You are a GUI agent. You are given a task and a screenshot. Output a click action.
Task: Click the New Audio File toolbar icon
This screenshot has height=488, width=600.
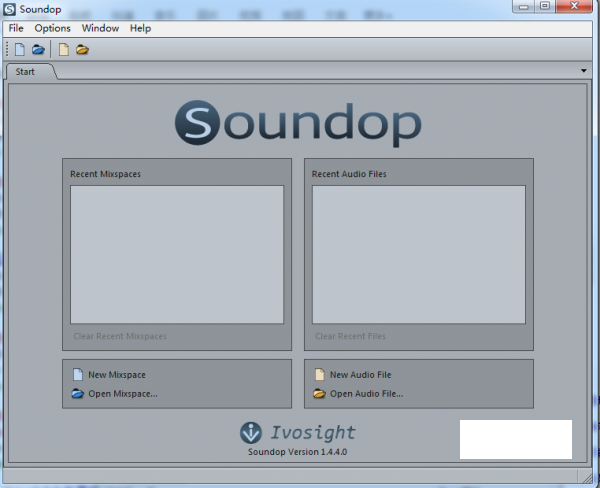pos(64,49)
